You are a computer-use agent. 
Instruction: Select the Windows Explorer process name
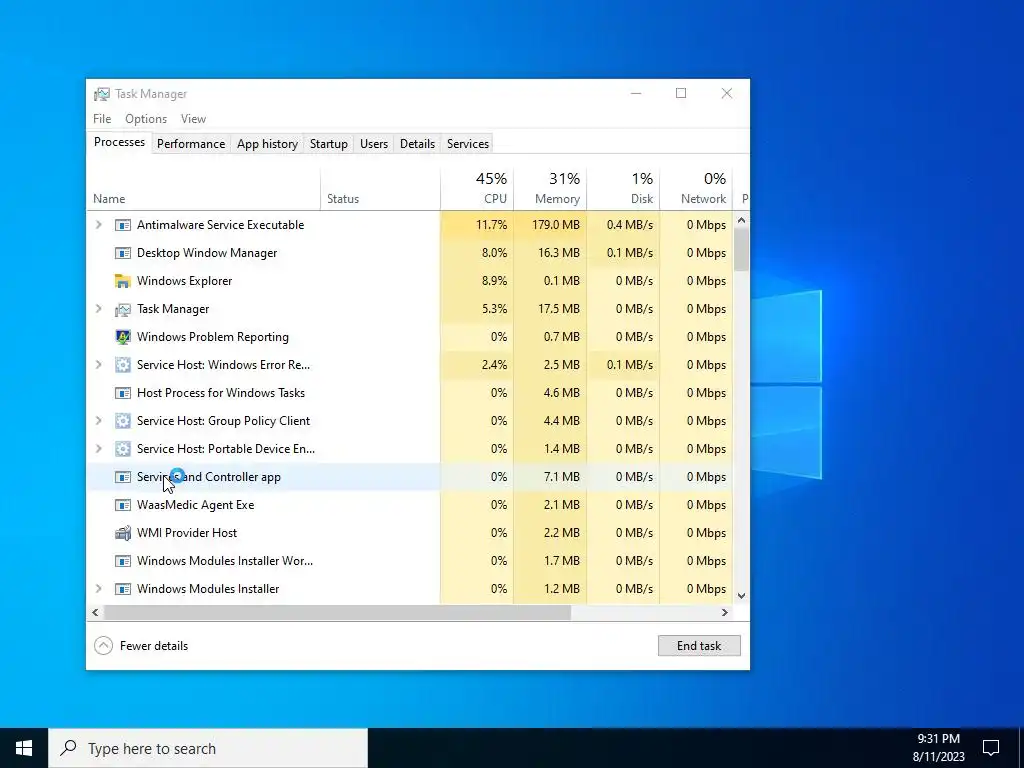185,281
